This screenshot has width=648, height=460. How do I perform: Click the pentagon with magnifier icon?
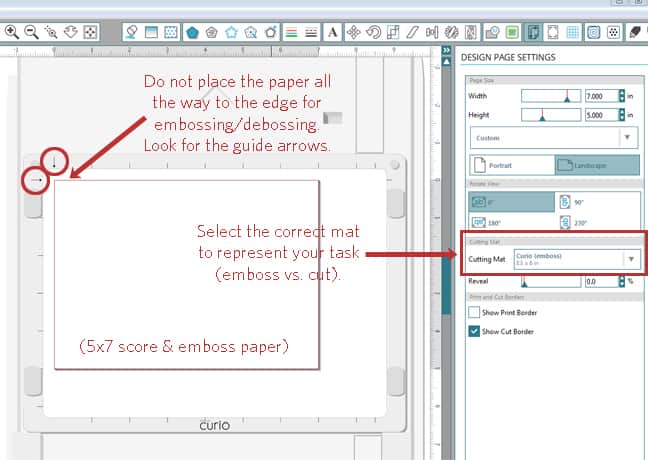(251, 32)
